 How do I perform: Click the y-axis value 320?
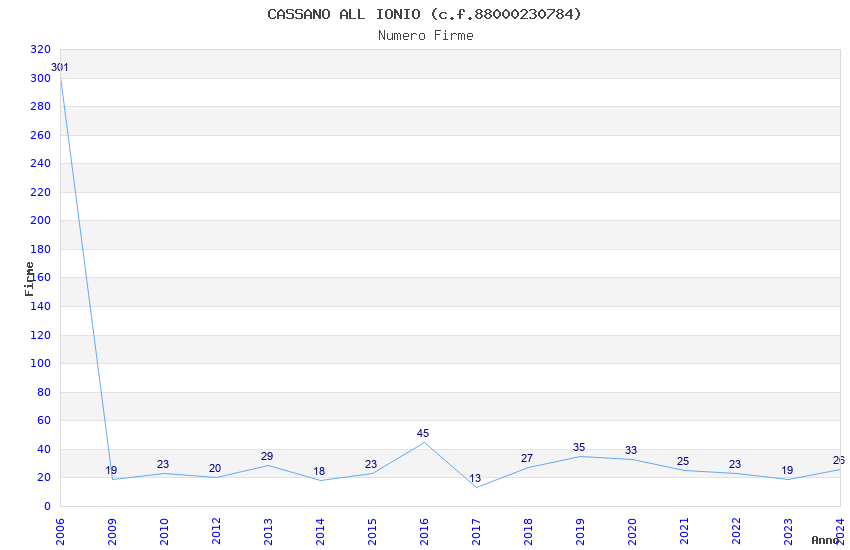point(41,49)
